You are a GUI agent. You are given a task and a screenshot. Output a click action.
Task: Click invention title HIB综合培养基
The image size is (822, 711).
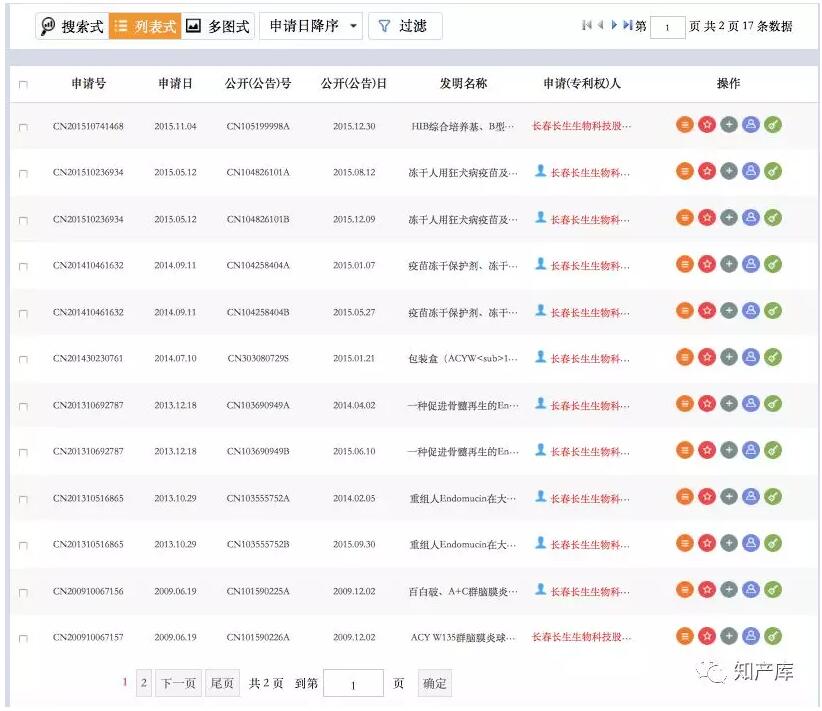click(x=463, y=126)
